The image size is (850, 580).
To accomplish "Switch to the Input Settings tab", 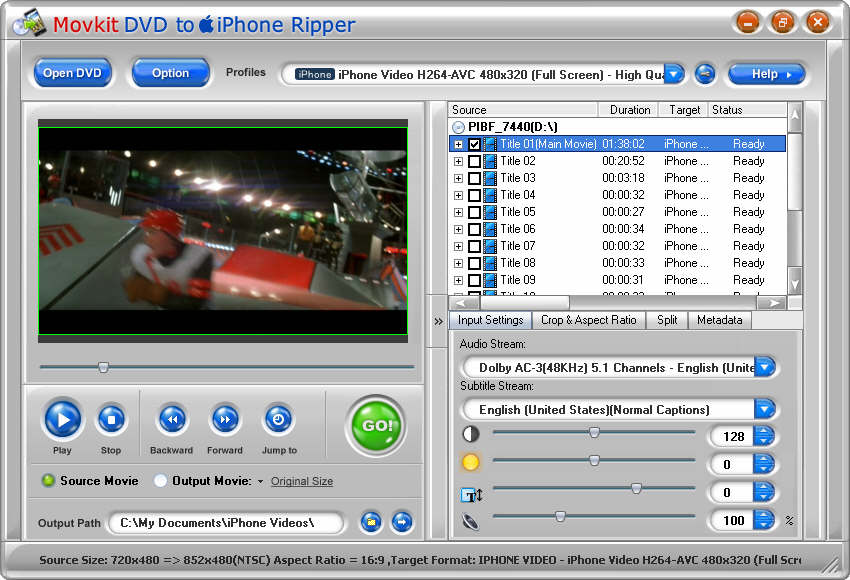I will [490, 320].
